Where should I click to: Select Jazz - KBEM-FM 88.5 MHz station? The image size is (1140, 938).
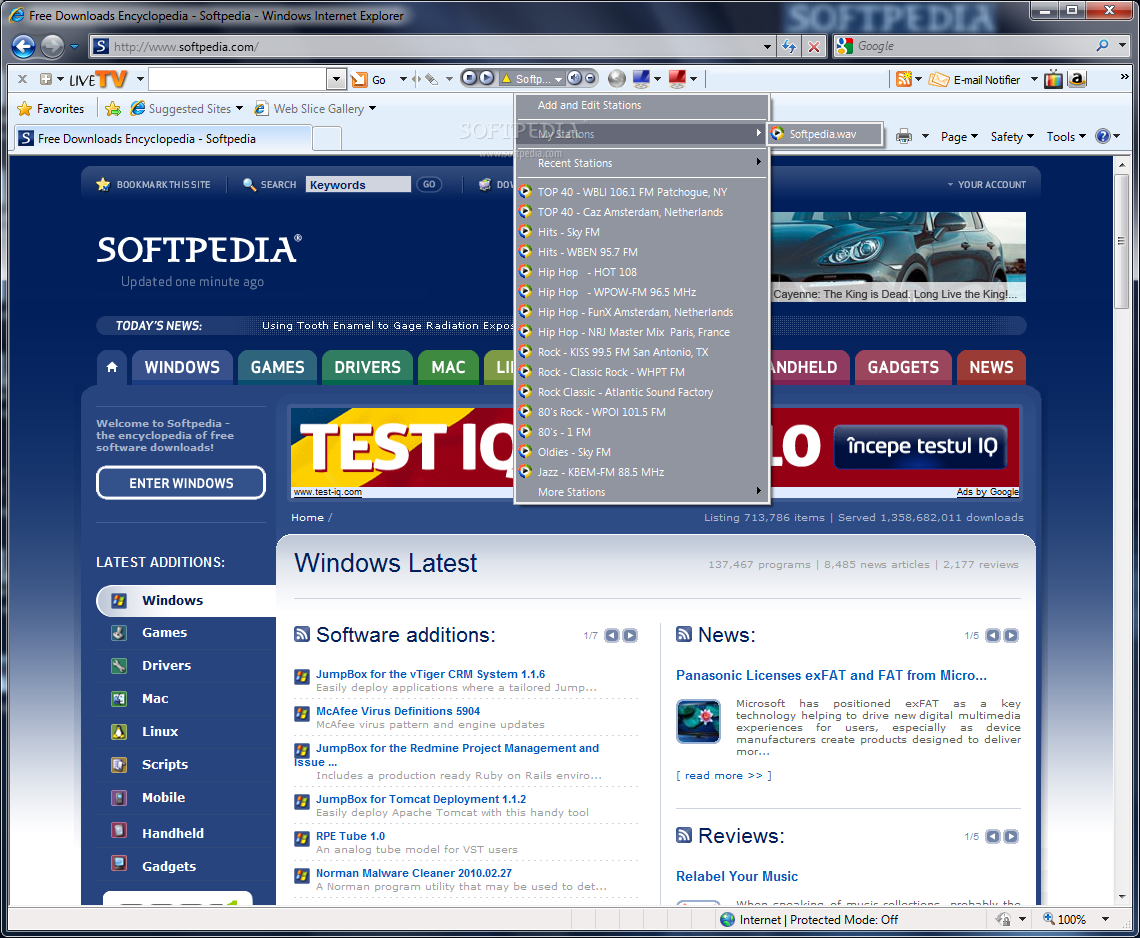click(x=641, y=472)
